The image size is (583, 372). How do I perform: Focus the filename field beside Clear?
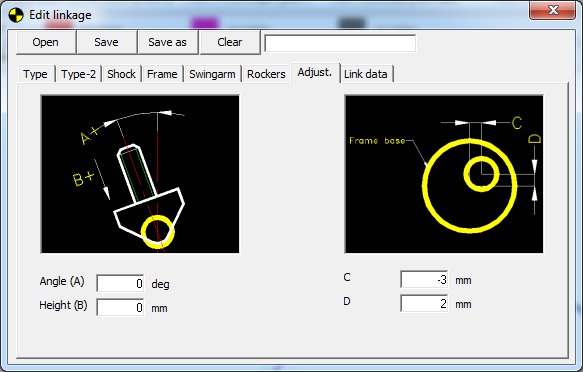click(340, 43)
